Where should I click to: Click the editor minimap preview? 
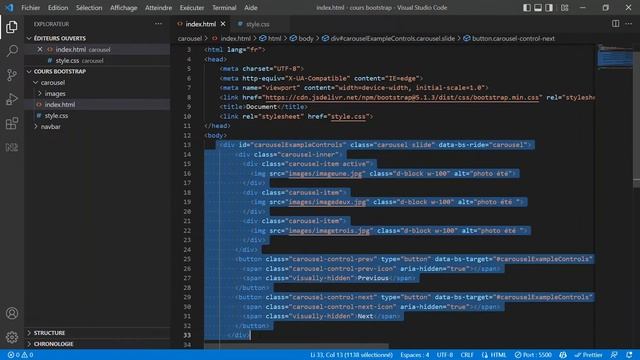tap(615, 58)
